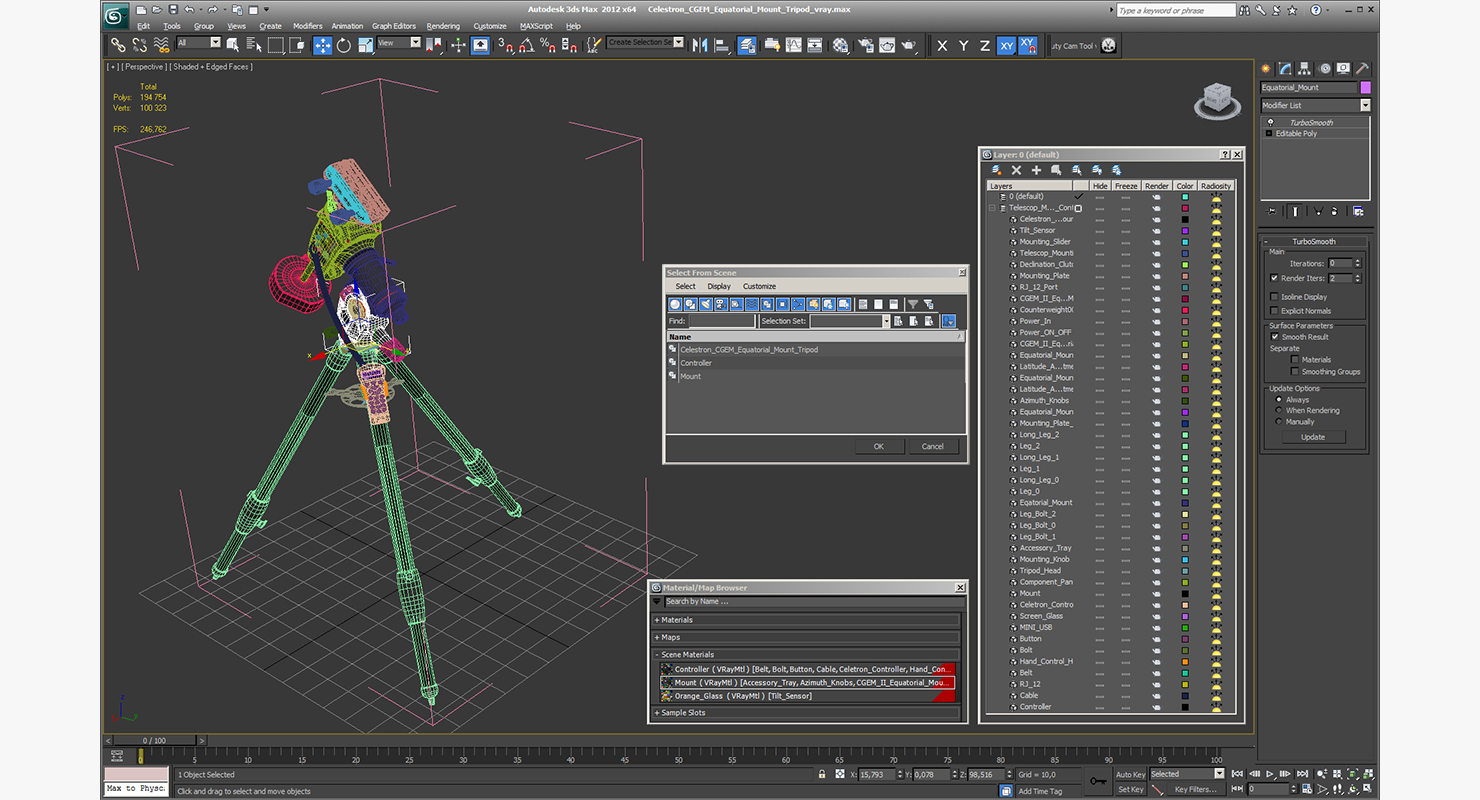Image resolution: width=1480 pixels, height=800 pixels.
Task: Open the Utilities hammer panel tab
Action: [x=1361, y=69]
